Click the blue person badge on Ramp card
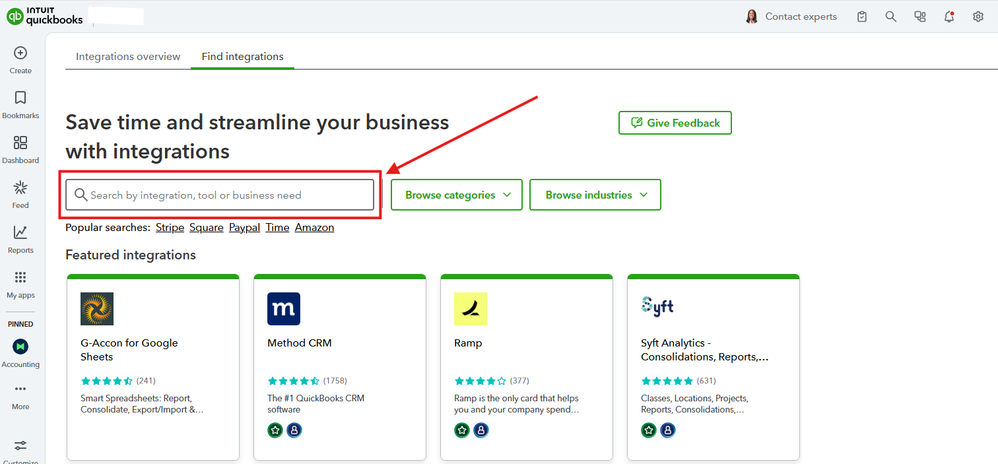Screen dimensions: 998x464 (481, 430)
